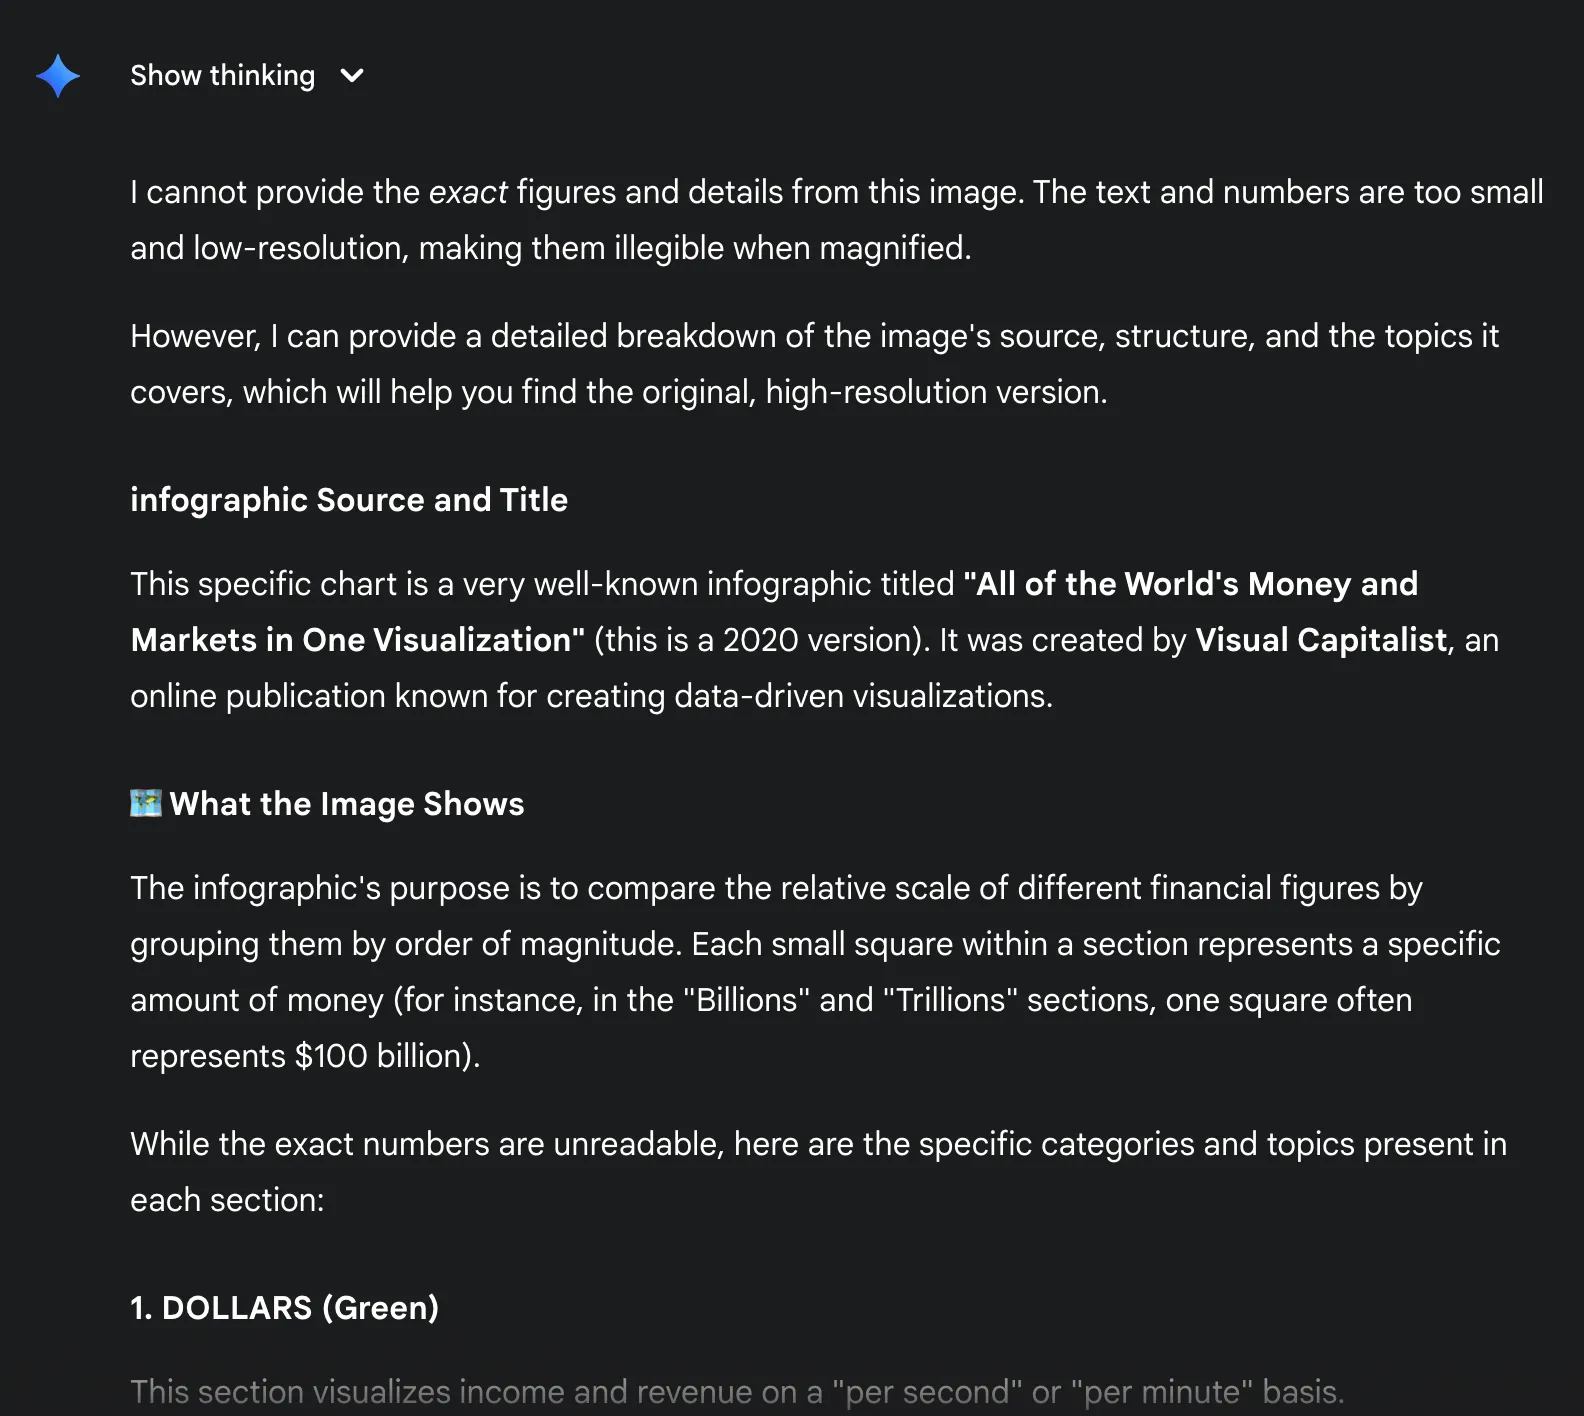Screen dimensions: 1584x1416
Task: Click the 1. DOLLARS (Green) heading
Action: tap(285, 1308)
